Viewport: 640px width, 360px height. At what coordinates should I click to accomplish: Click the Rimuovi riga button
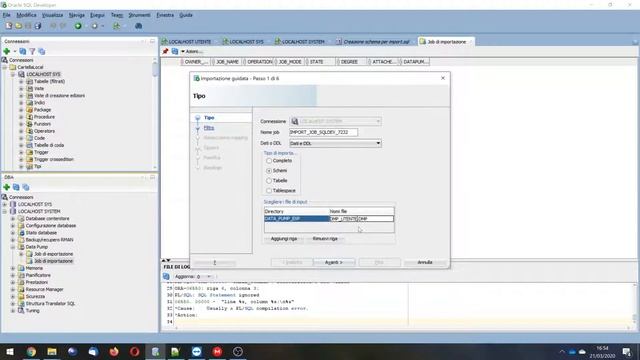(x=325, y=239)
